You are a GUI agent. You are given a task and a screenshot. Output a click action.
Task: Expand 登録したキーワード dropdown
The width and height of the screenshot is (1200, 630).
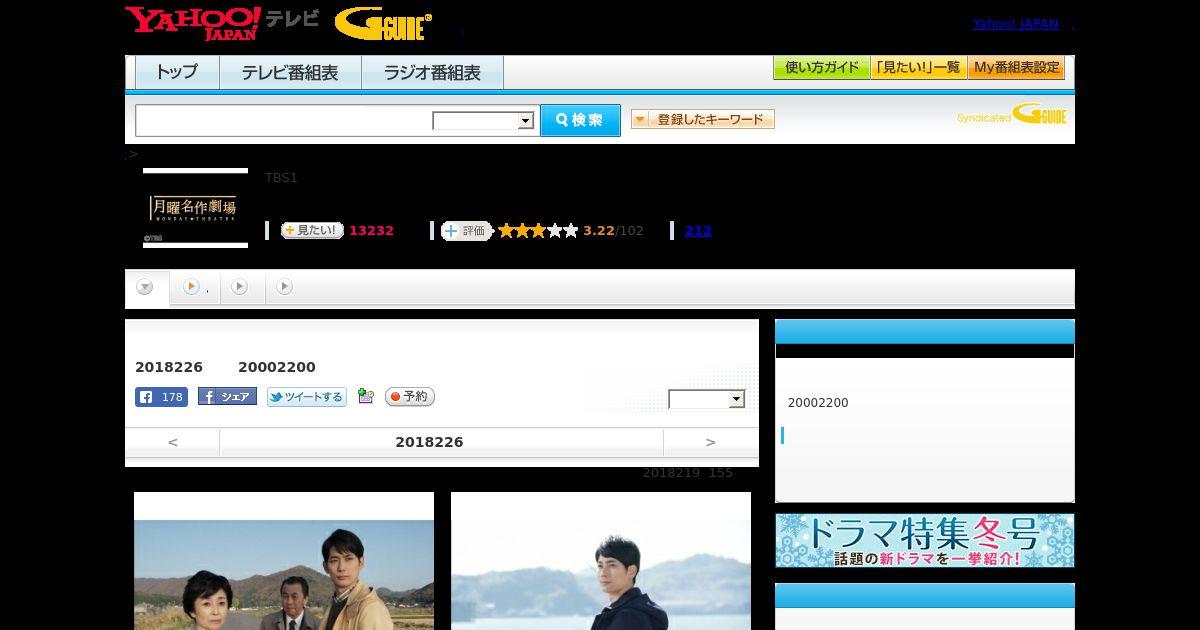click(x=702, y=119)
